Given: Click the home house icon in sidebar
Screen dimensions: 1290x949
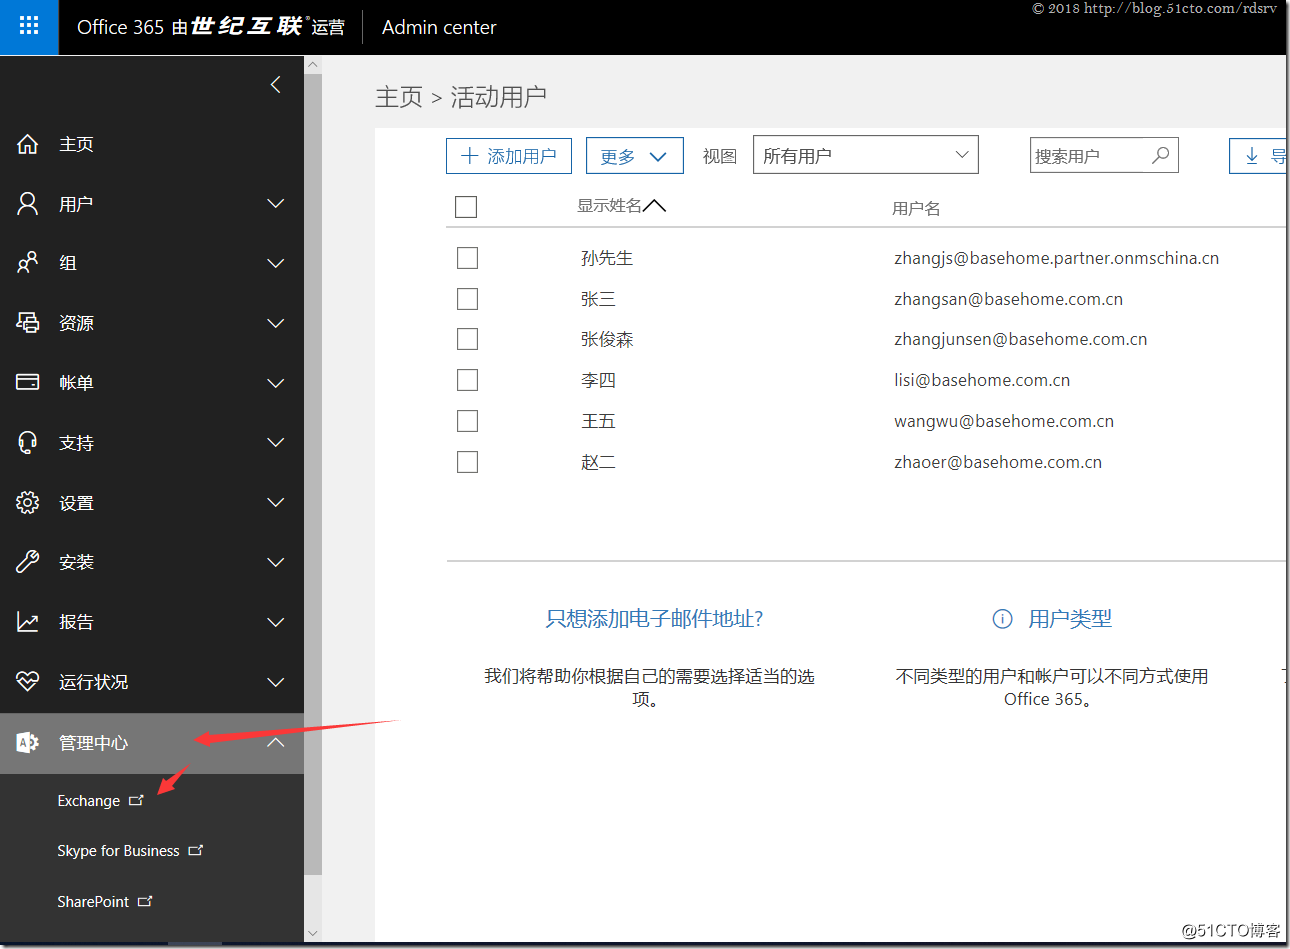Looking at the screenshot, I should coord(28,144).
